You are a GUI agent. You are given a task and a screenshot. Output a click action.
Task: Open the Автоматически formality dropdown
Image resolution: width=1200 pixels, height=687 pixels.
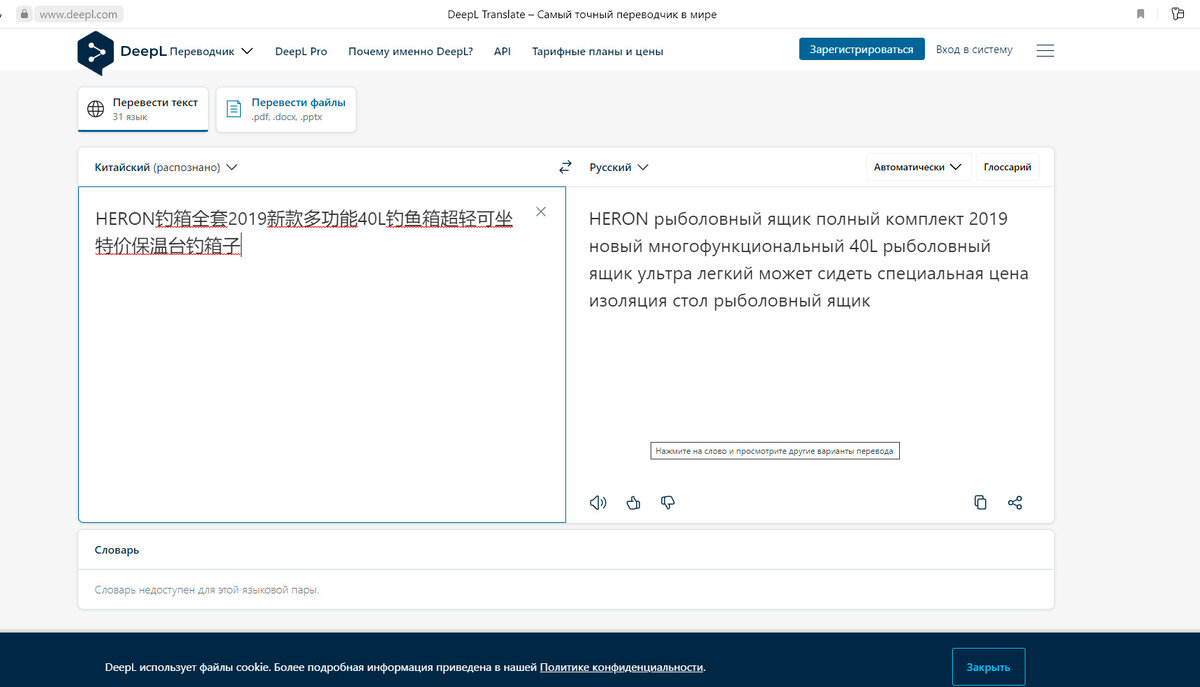coord(918,167)
